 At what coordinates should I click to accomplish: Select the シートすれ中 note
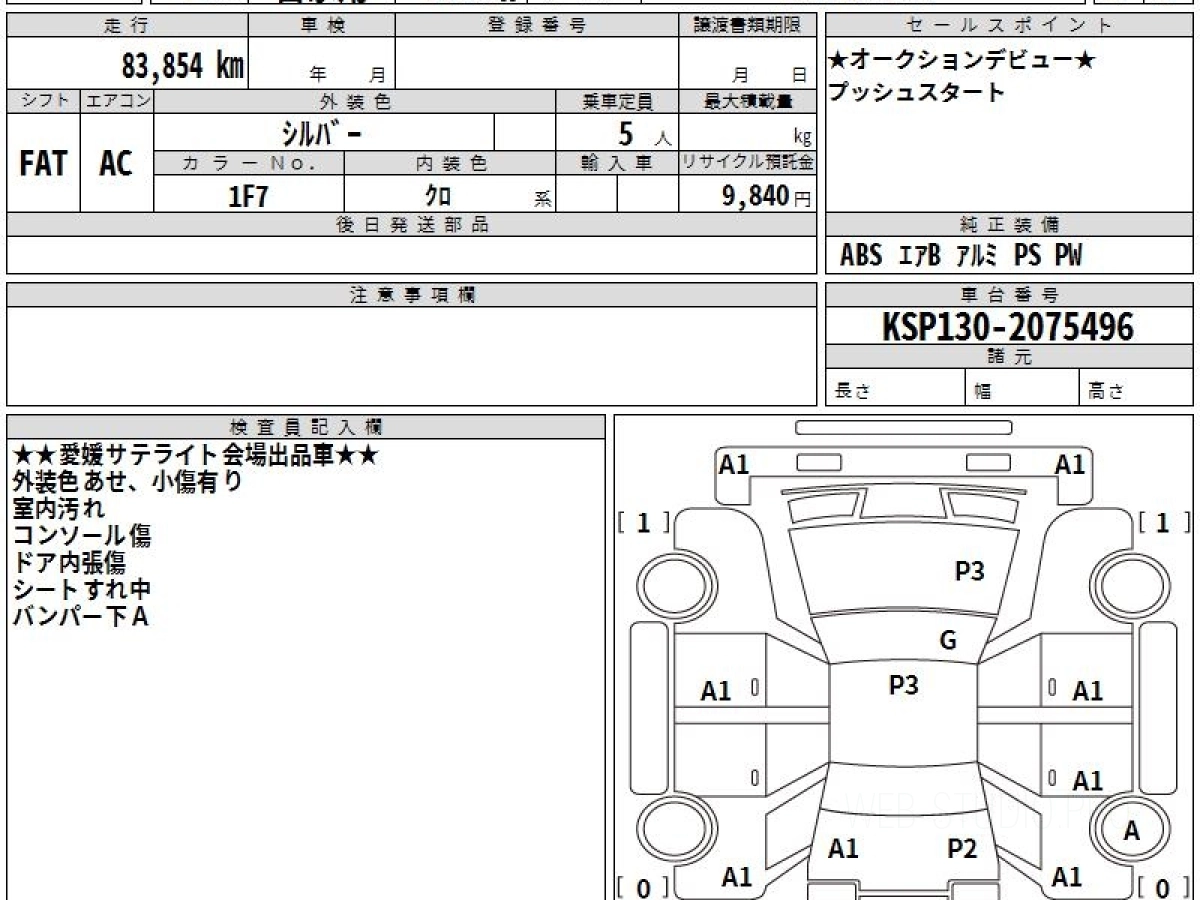82,590
